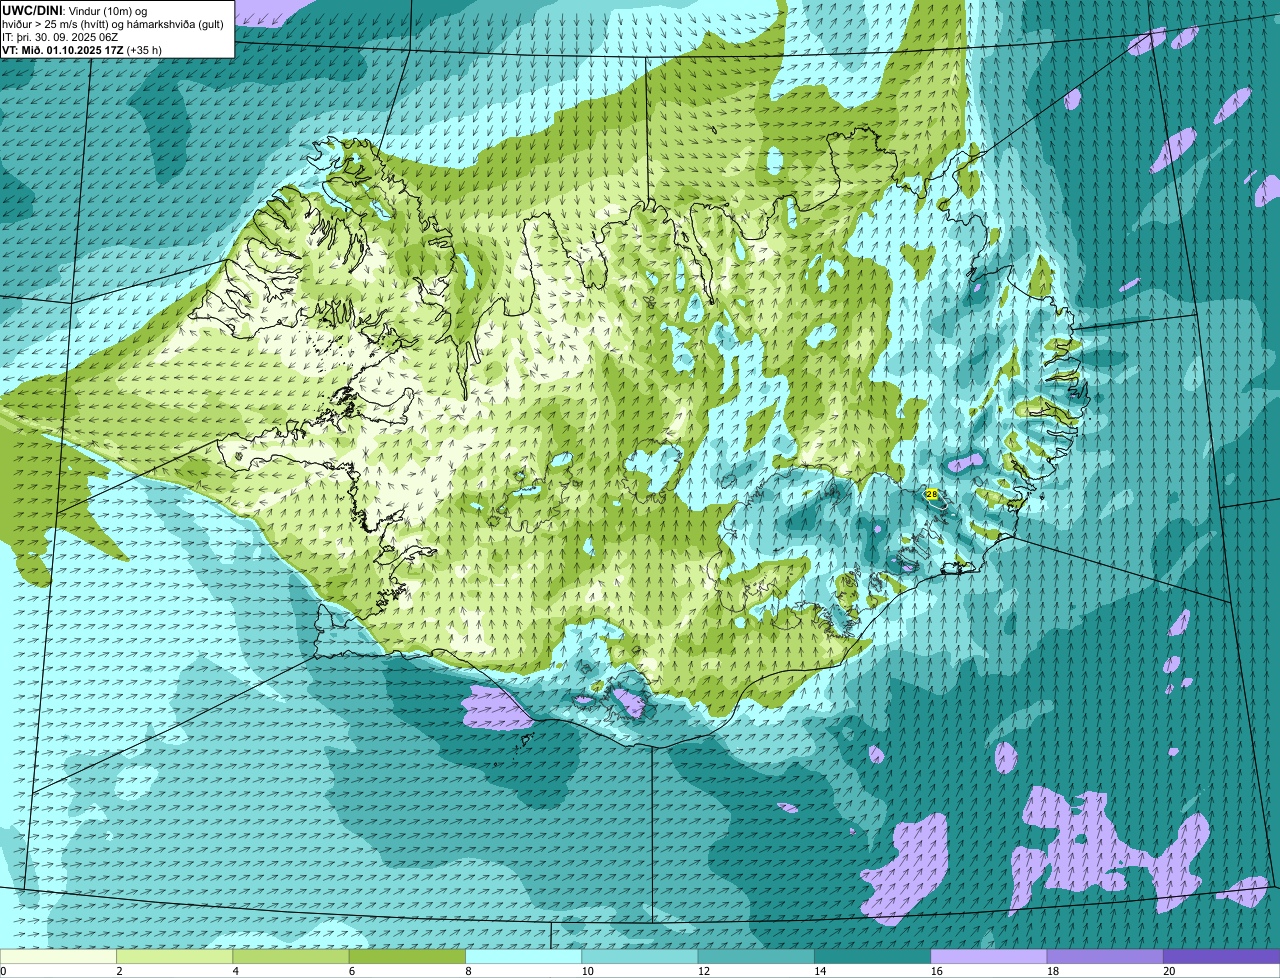
Task: Select the 2–4 m/s light green swatch
Action: (x=175, y=957)
